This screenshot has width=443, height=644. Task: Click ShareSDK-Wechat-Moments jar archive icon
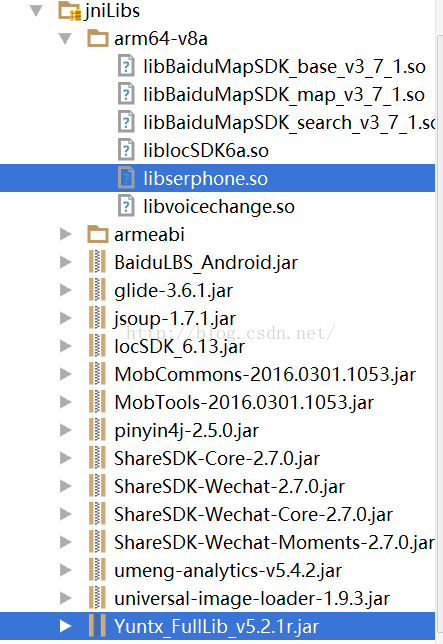pyautogui.click(x=97, y=542)
